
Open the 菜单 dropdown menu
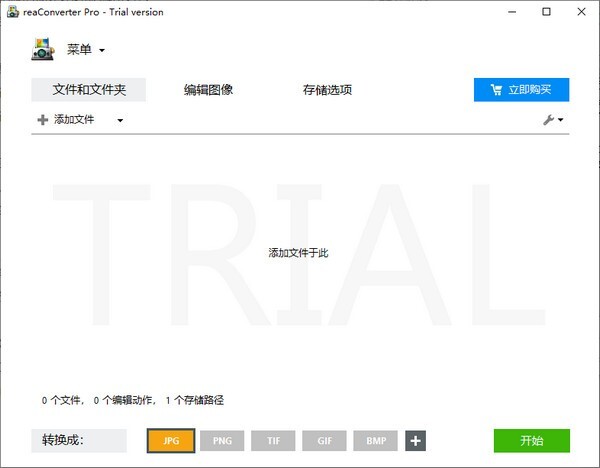[86, 49]
